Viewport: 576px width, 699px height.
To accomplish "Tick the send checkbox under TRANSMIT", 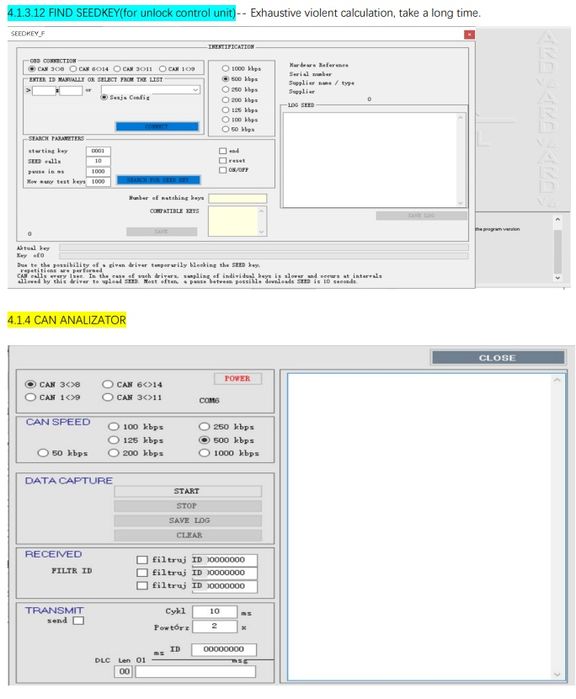I will coord(78,621).
